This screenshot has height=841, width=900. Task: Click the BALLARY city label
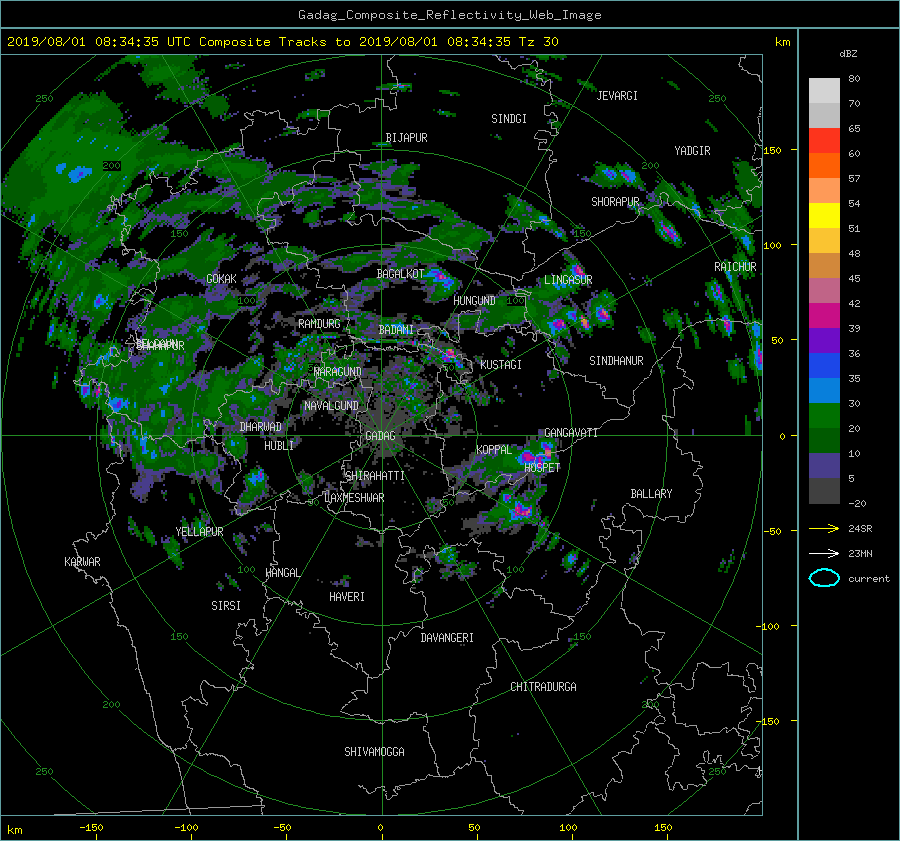pos(651,494)
